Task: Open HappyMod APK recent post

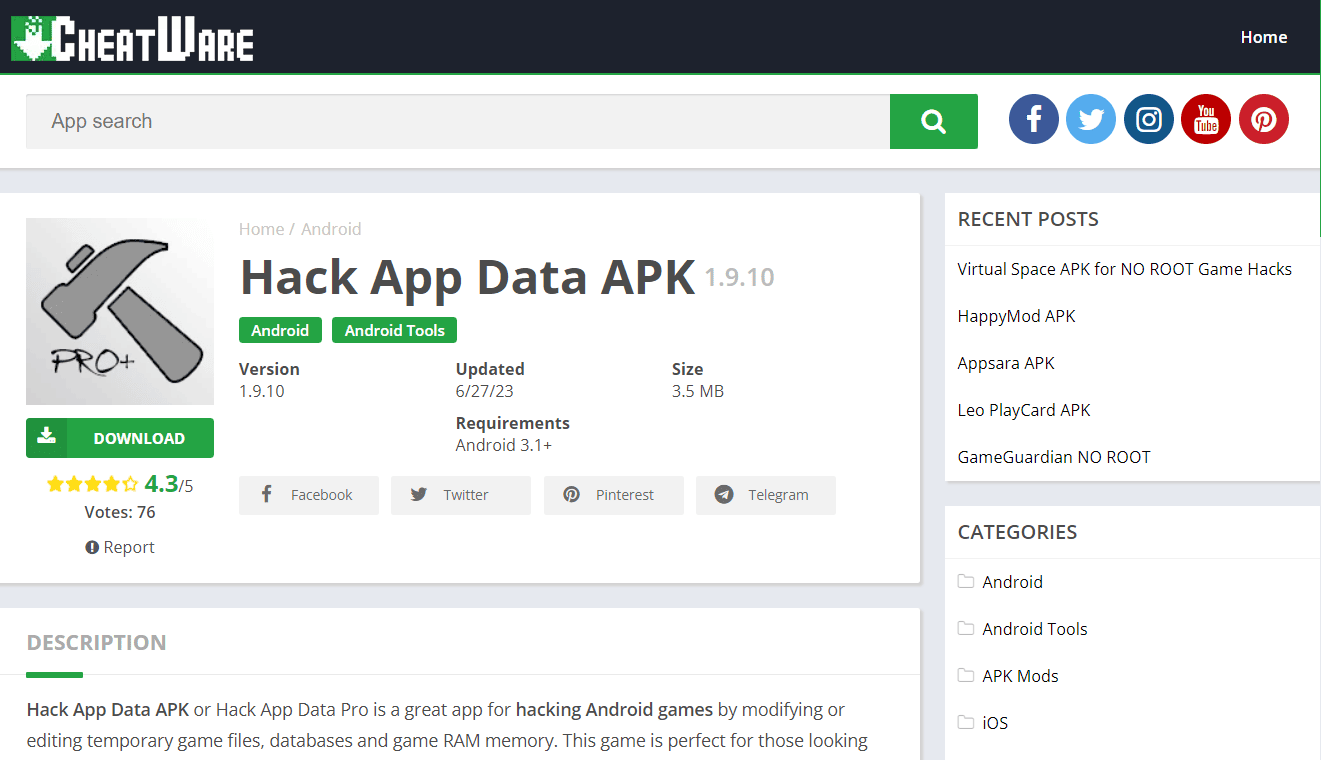Action: (1016, 316)
